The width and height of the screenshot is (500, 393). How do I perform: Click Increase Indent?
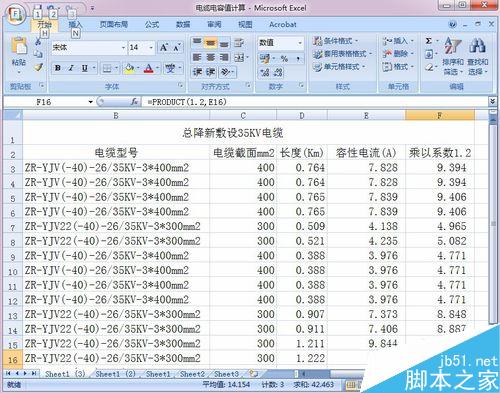coord(211,72)
